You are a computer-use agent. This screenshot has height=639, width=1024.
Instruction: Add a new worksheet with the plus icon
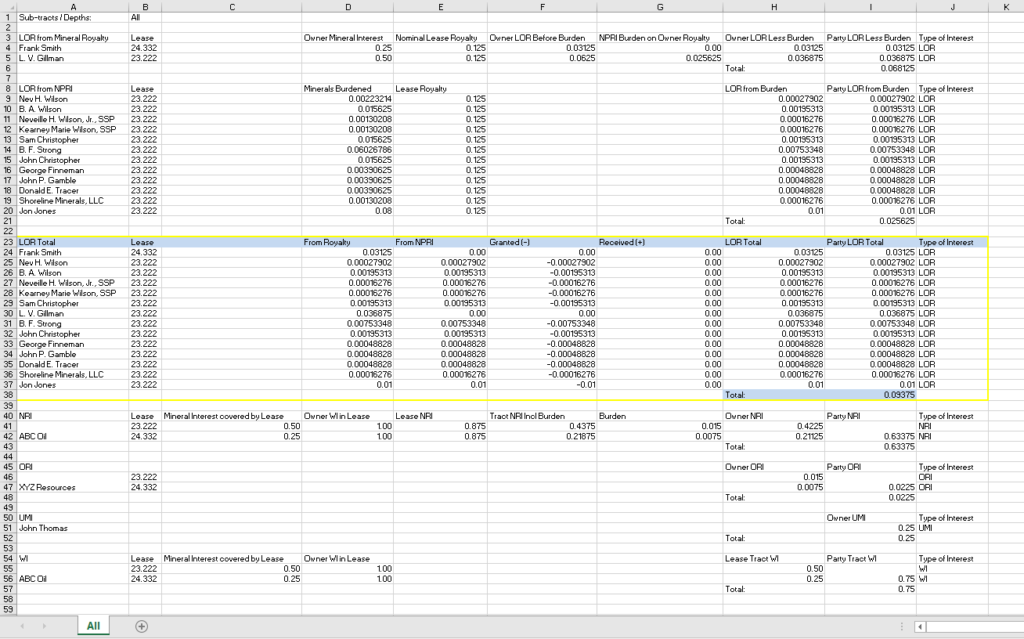click(x=141, y=624)
